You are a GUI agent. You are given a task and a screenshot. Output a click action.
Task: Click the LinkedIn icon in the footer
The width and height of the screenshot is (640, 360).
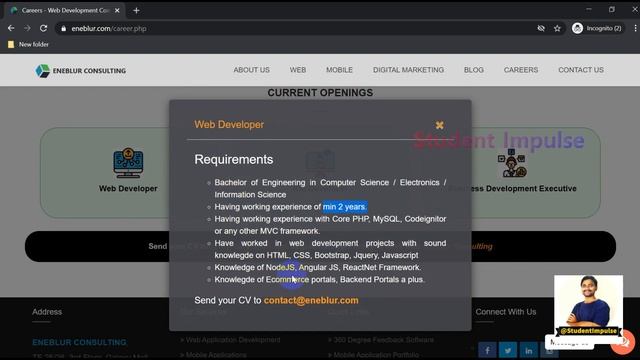pyautogui.click(x=529, y=350)
